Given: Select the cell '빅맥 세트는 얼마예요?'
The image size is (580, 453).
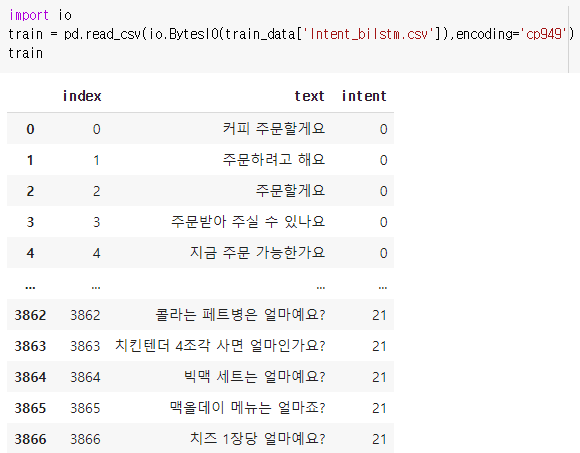Looking at the screenshot, I should (254, 377).
